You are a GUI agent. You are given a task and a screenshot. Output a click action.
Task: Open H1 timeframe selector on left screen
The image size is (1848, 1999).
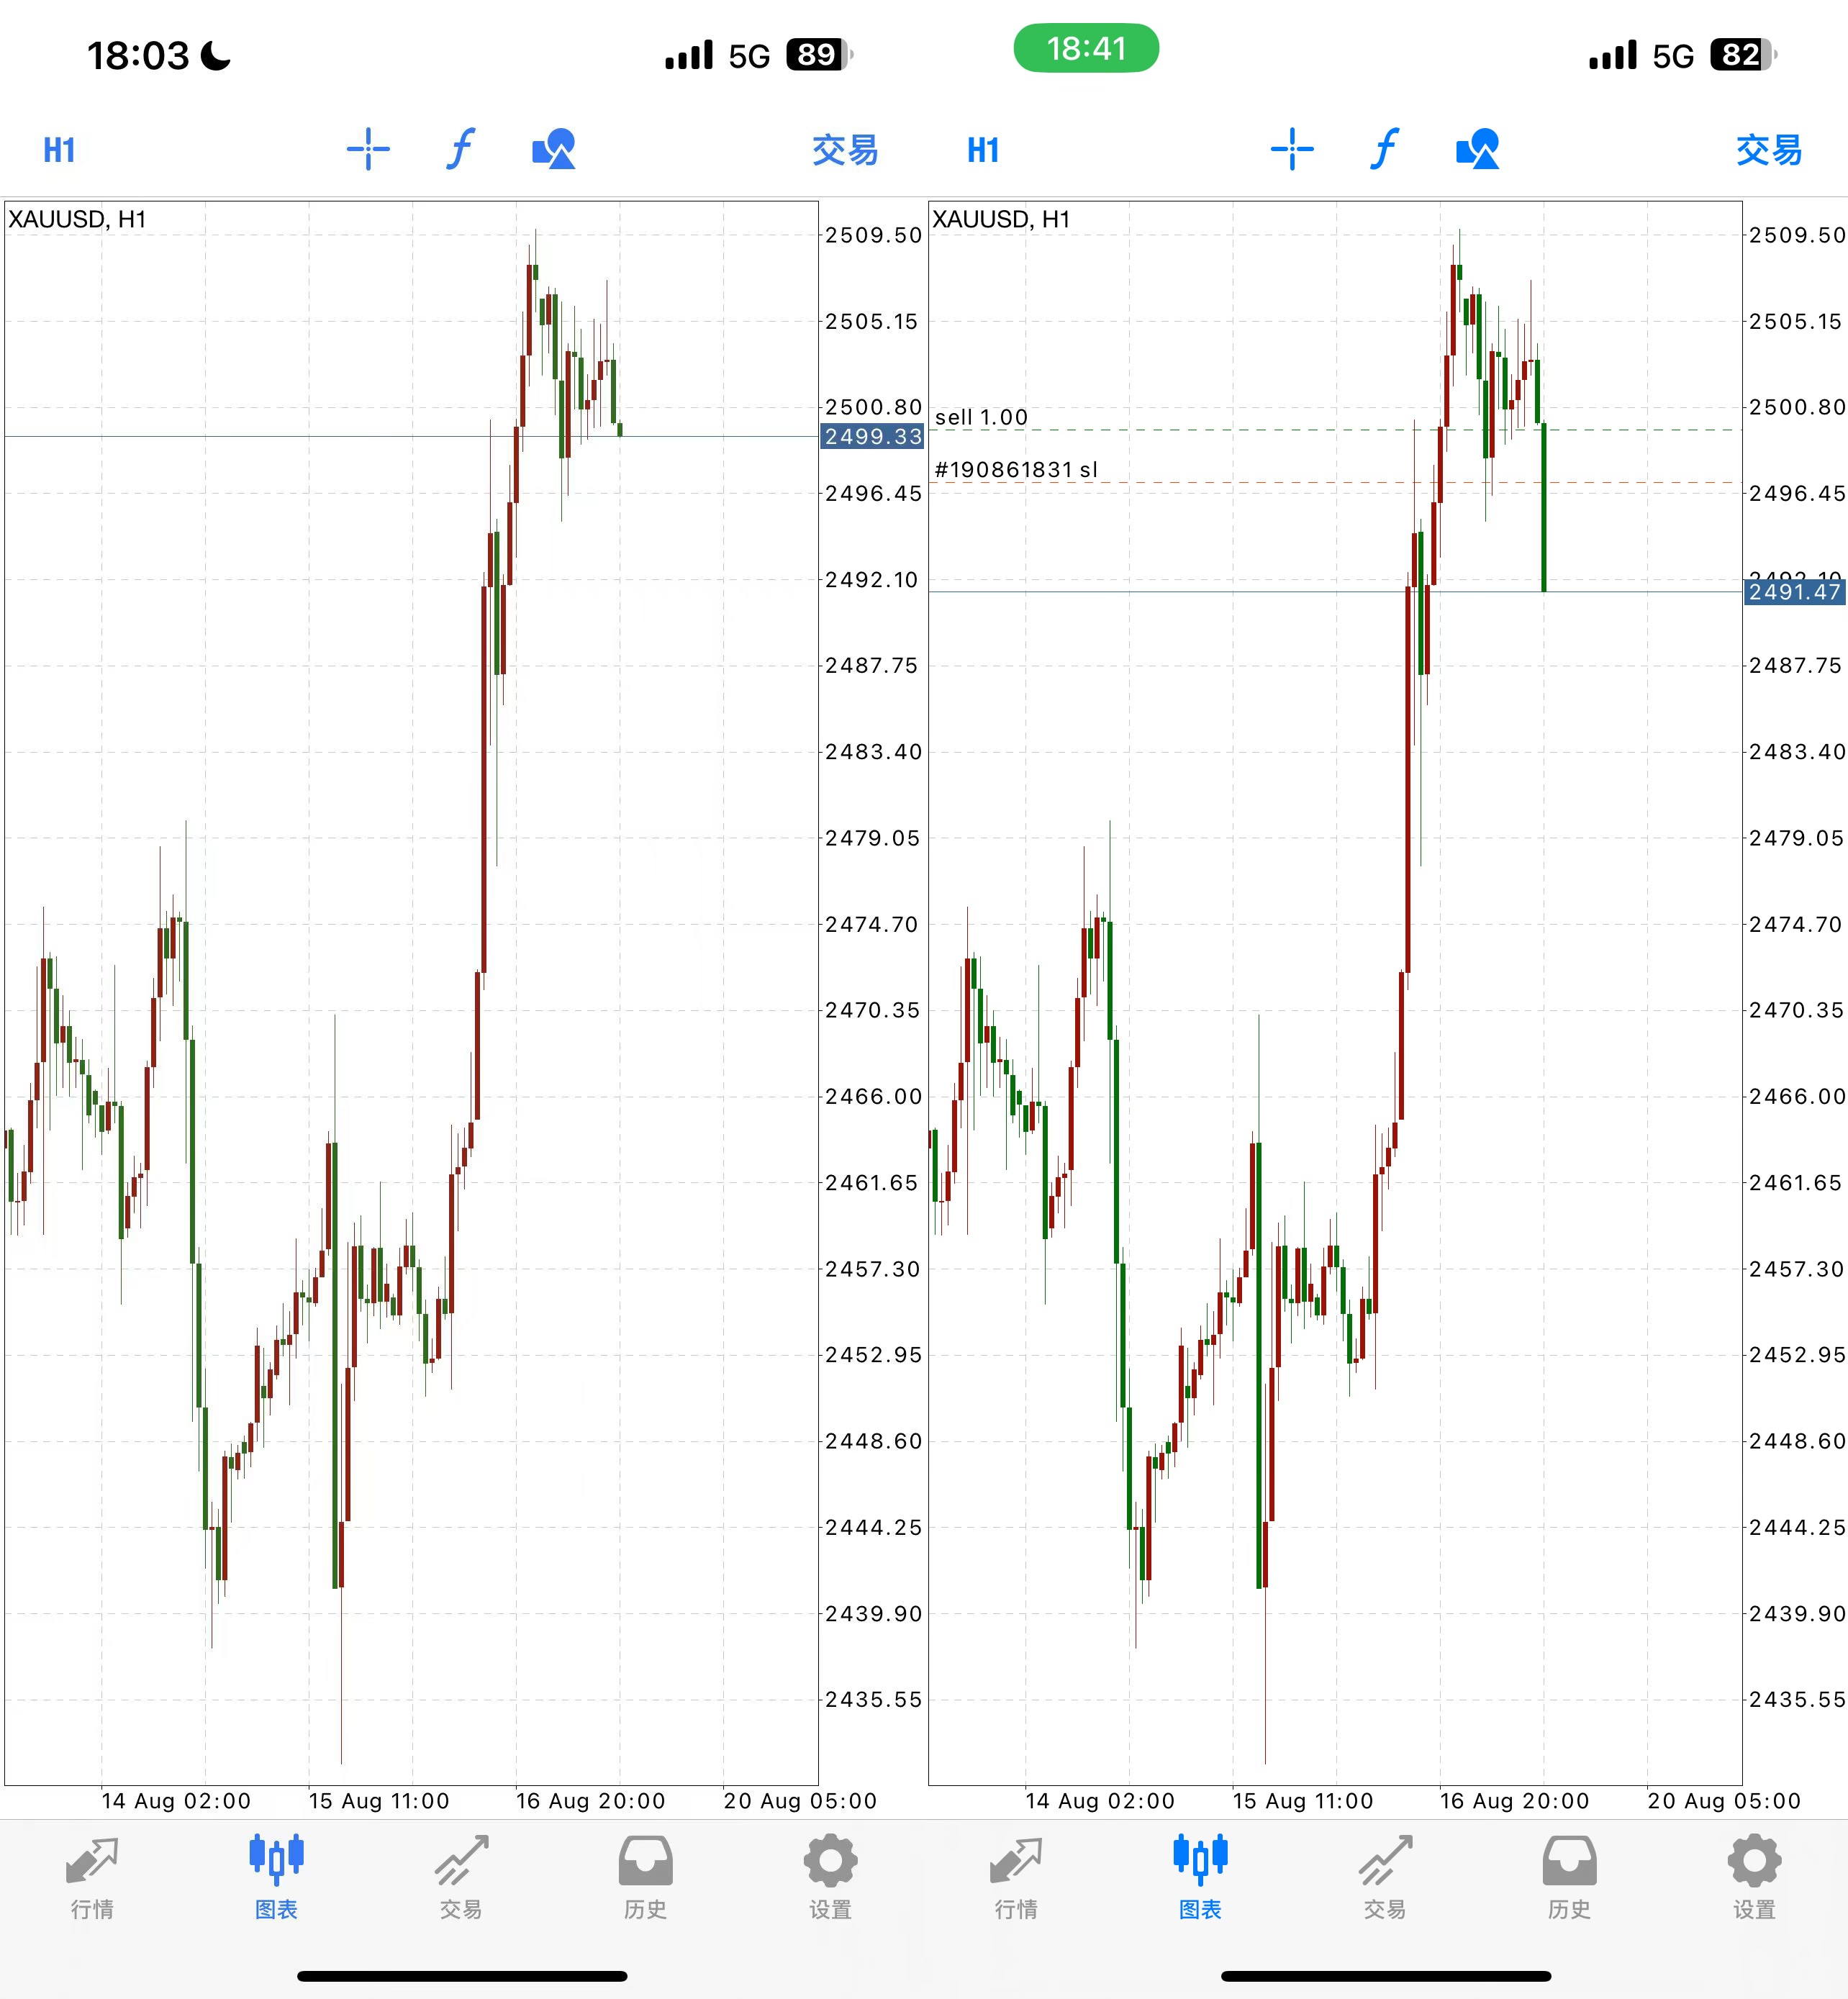60,150
